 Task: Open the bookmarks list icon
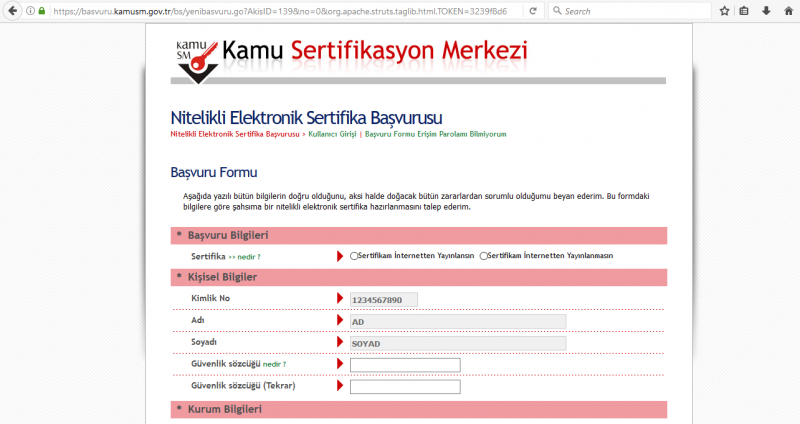[x=744, y=11]
